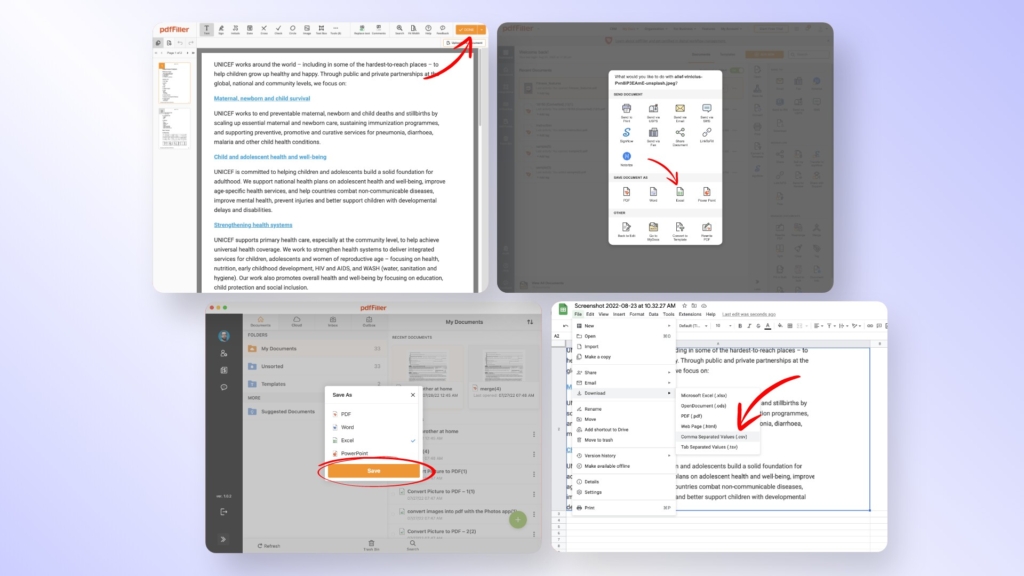Click green add button in desktop app
The height and width of the screenshot is (576, 1024).
pyautogui.click(x=518, y=520)
